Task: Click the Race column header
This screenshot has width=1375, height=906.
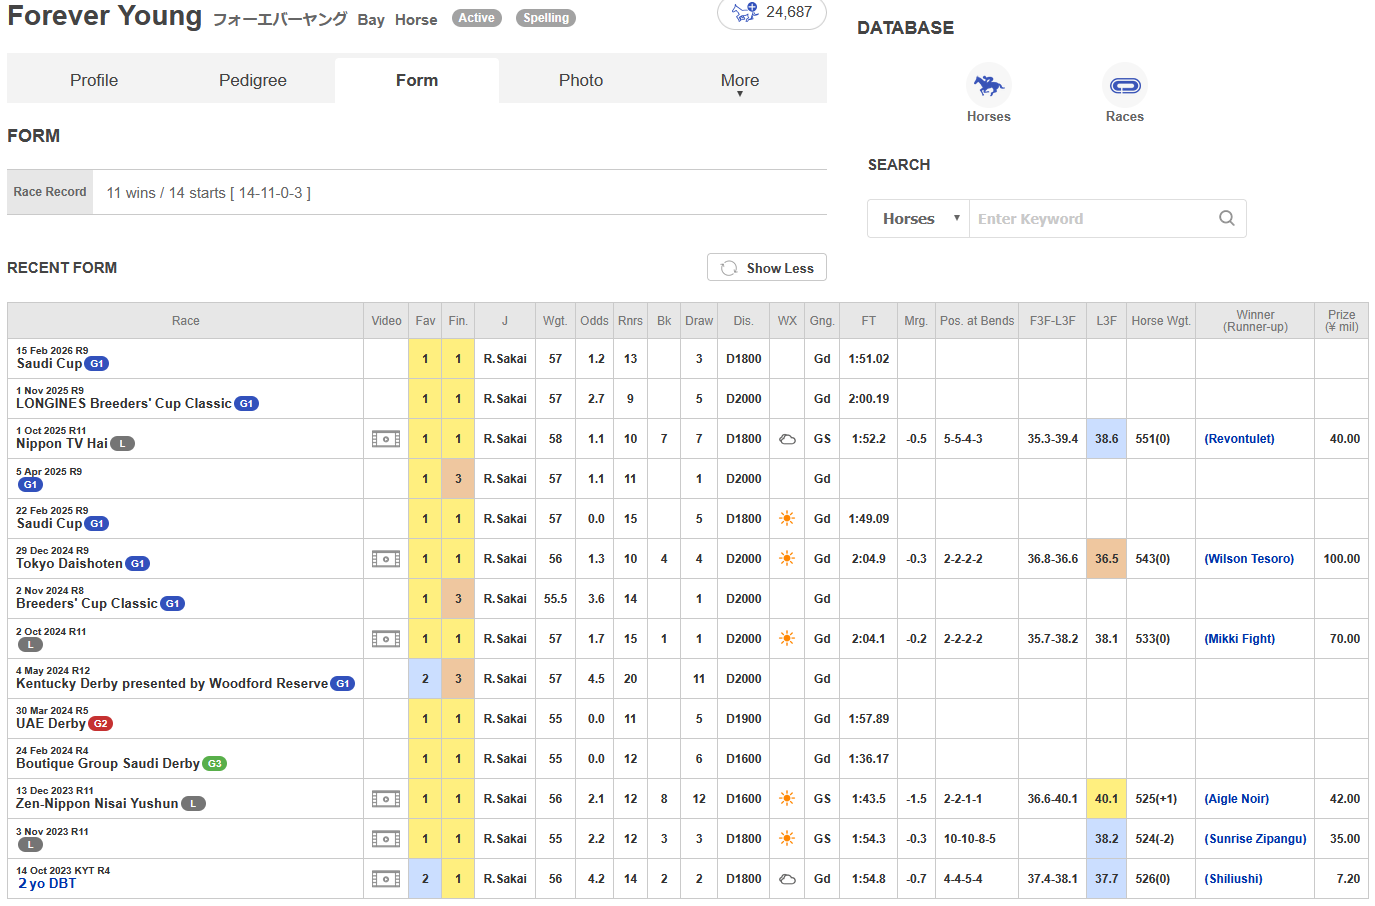Action: pos(186,321)
